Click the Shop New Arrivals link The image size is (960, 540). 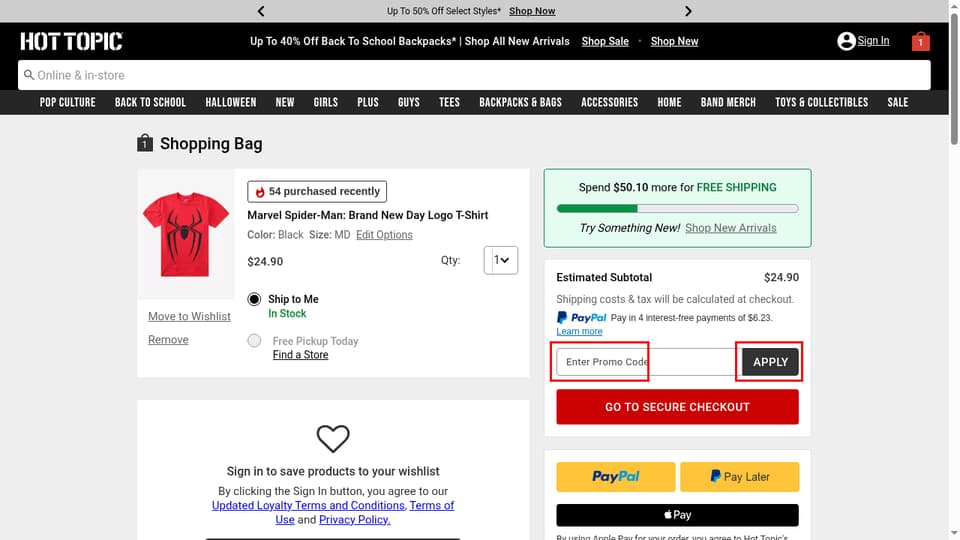click(730, 228)
